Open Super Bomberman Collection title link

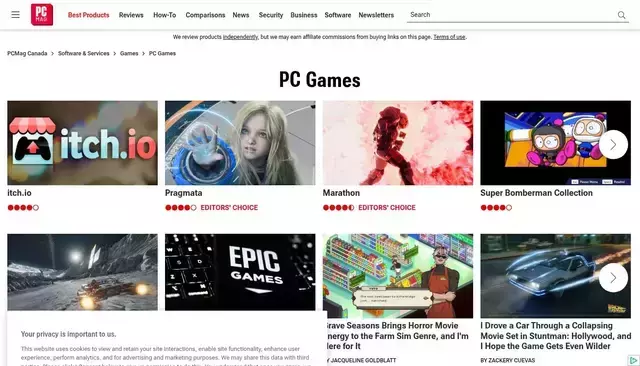[536, 193]
